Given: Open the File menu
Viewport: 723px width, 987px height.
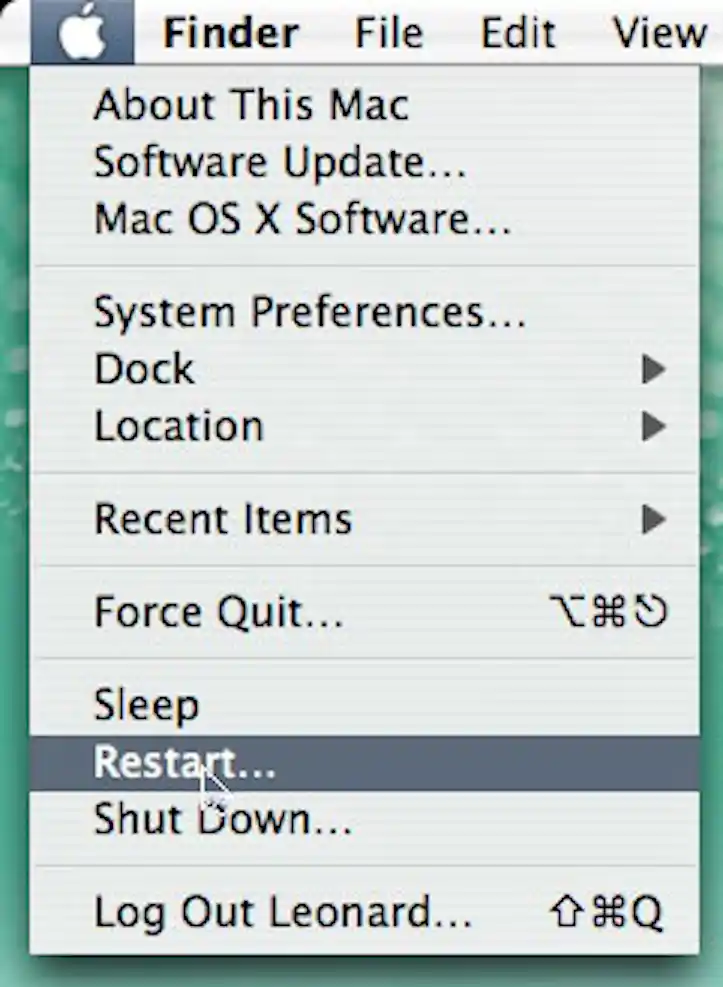Looking at the screenshot, I should [389, 33].
